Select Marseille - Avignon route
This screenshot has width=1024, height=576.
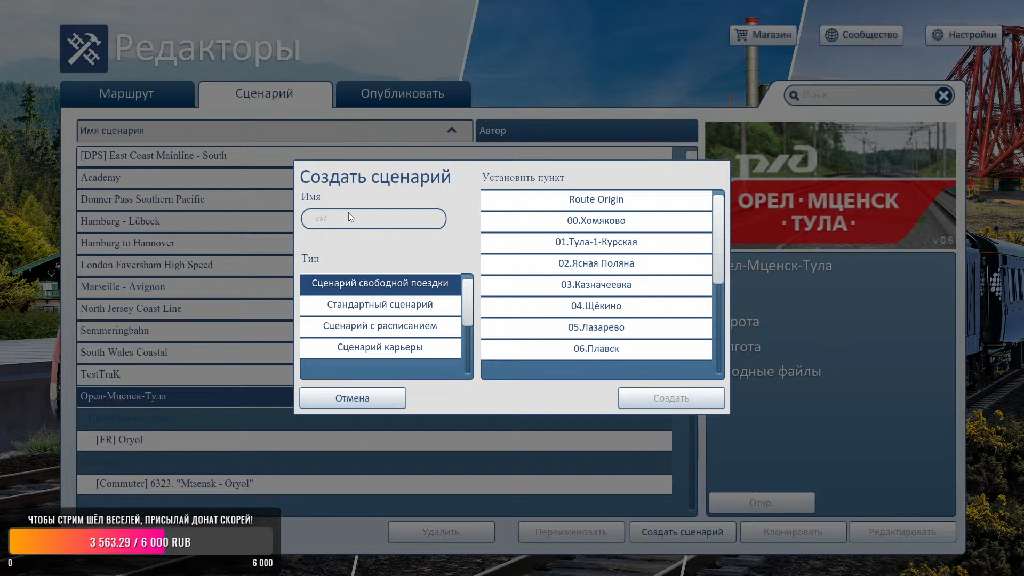point(185,287)
